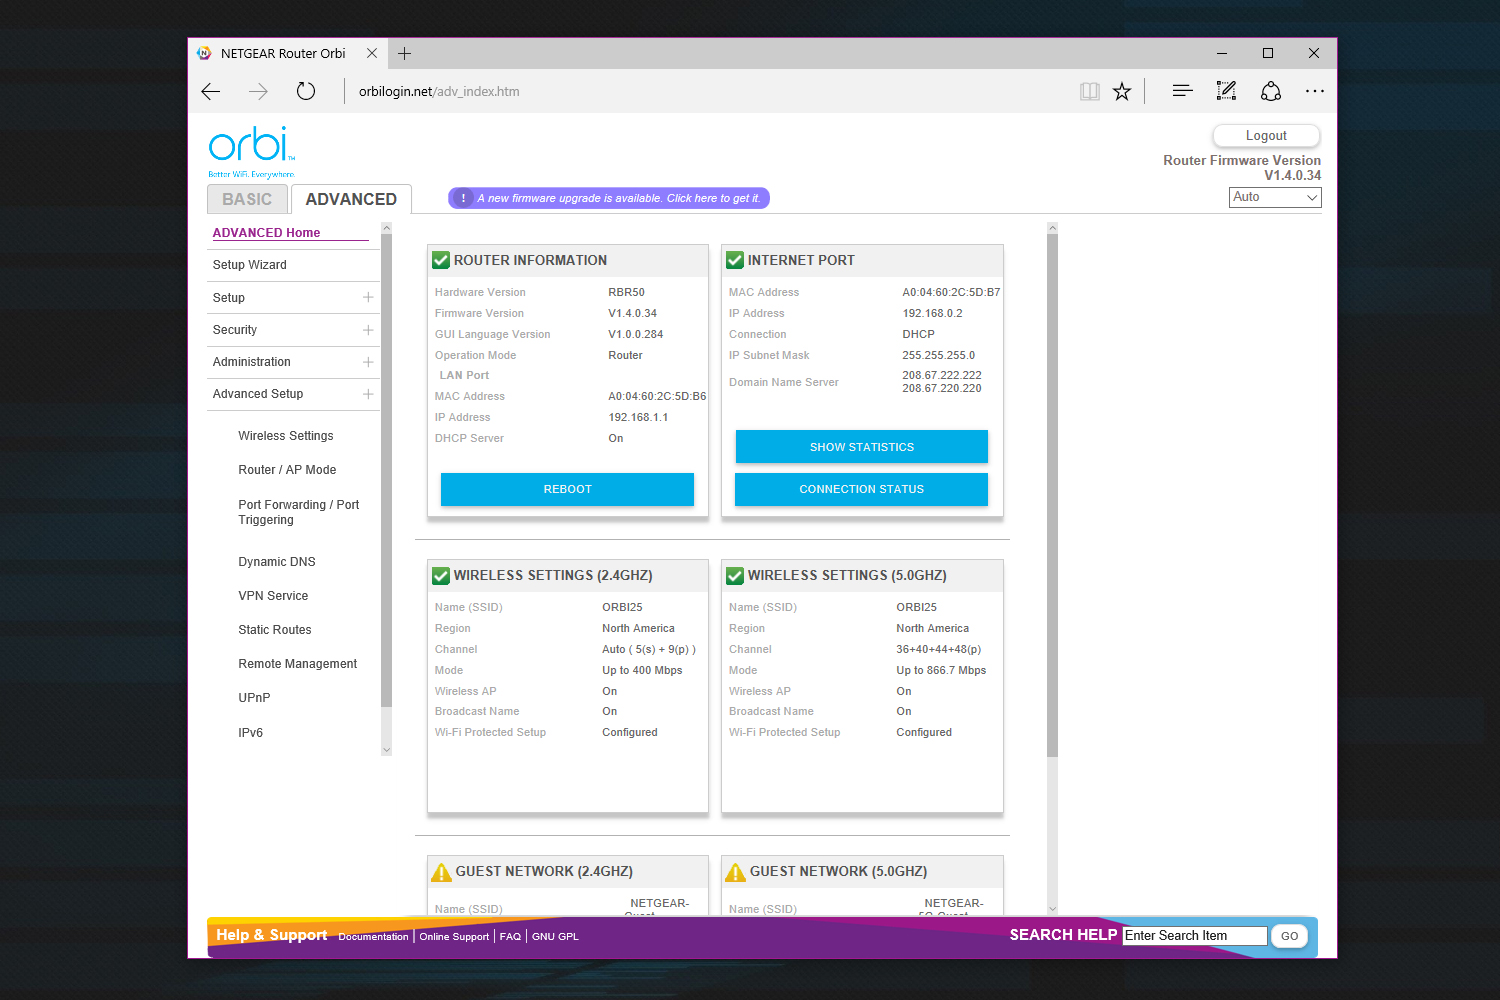Expand the Setup menu section
The height and width of the screenshot is (1000, 1500).
pyautogui.click(x=368, y=297)
